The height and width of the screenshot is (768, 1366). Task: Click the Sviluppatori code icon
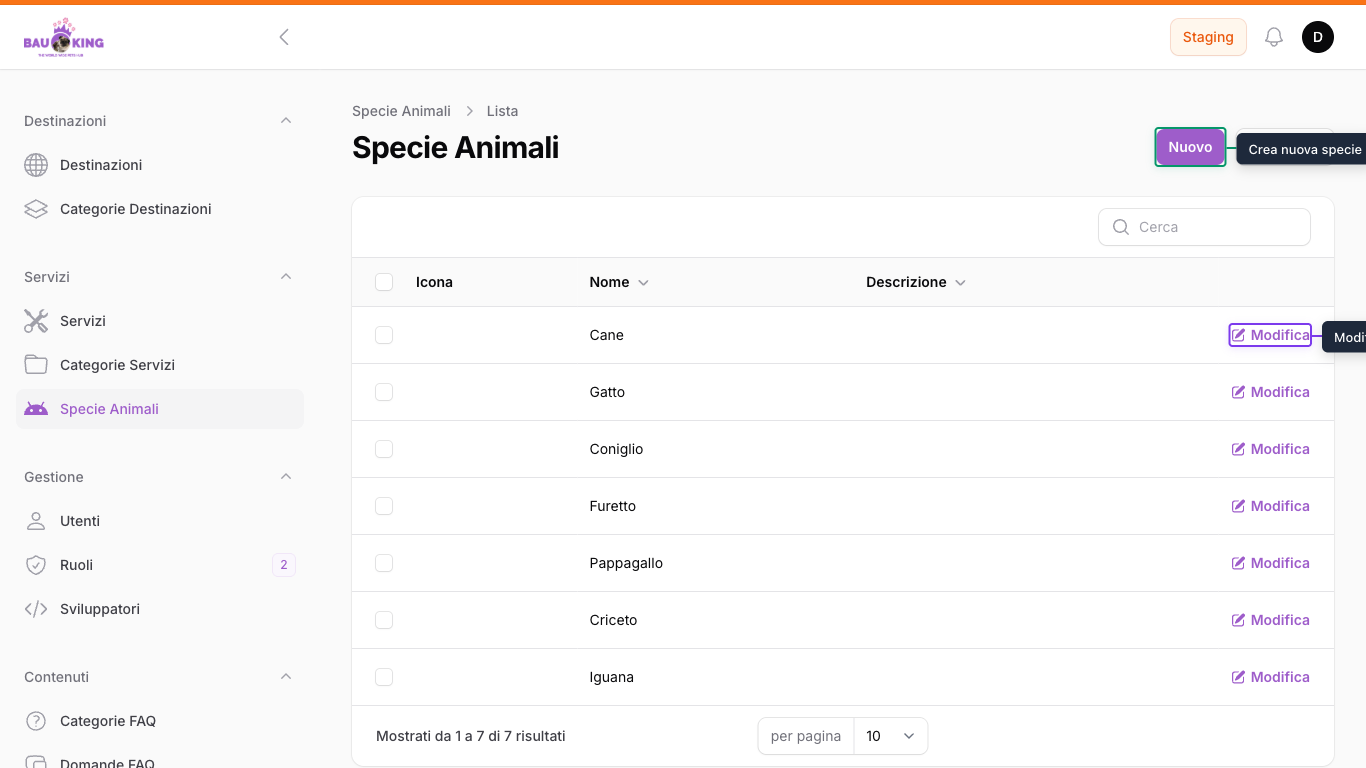coord(36,609)
